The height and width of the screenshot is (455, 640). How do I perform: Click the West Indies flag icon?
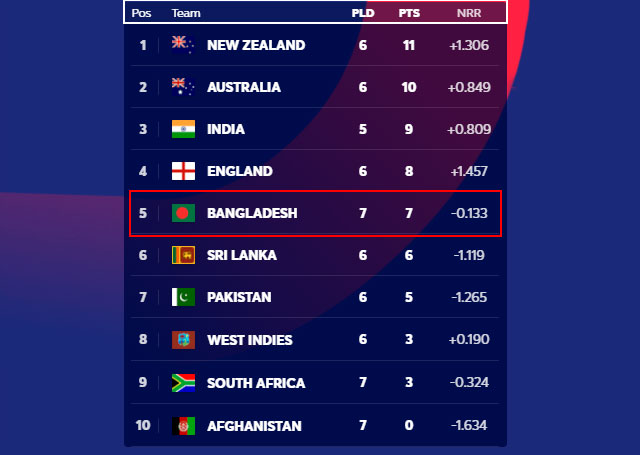183,340
